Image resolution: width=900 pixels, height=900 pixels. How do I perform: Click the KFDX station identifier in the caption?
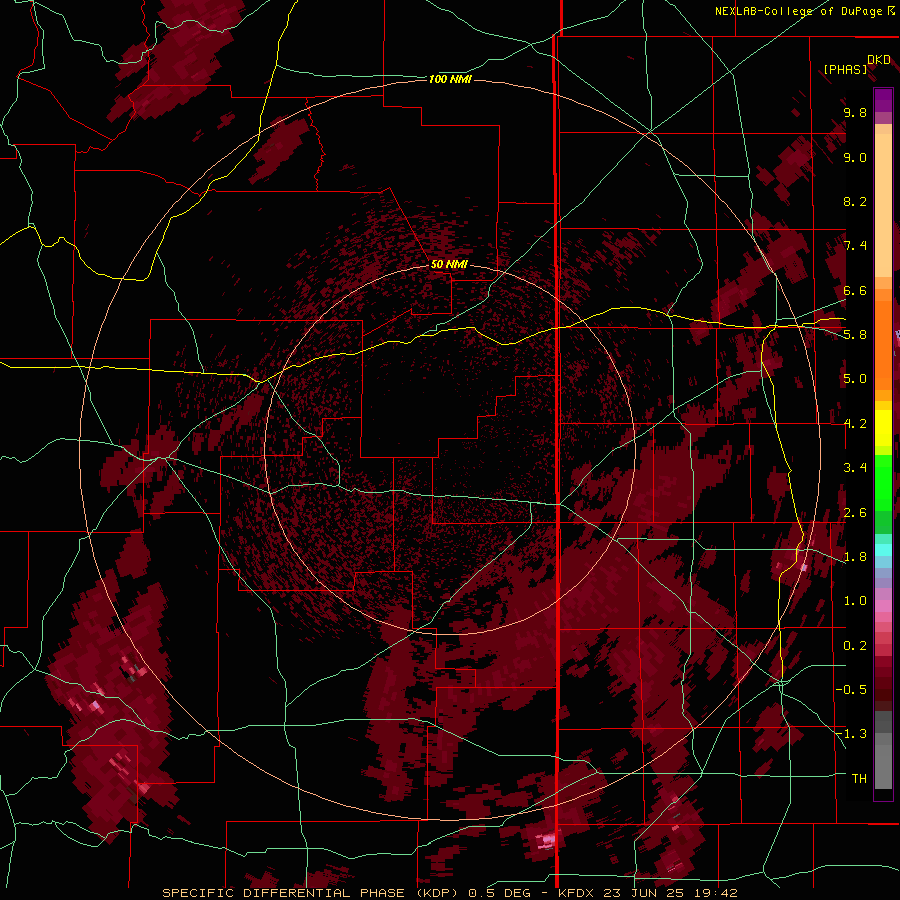(576, 893)
